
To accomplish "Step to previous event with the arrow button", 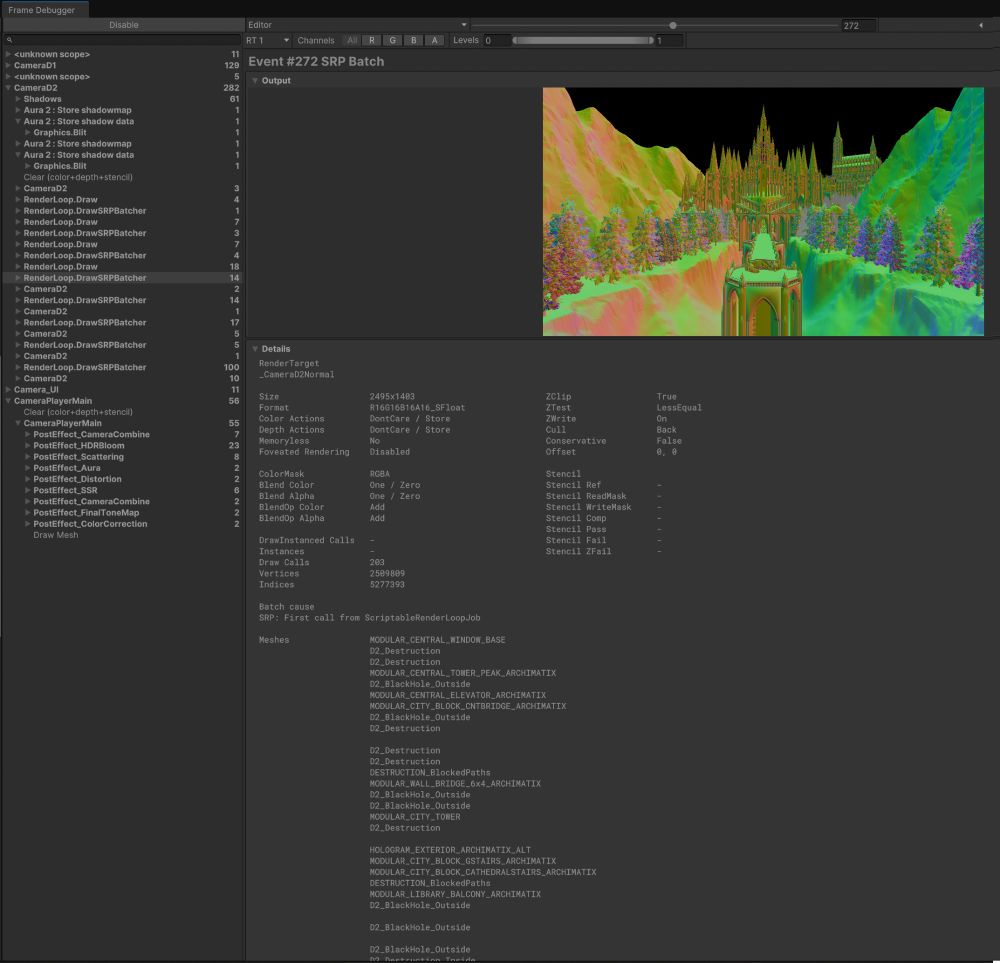I will click(x=981, y=25).
